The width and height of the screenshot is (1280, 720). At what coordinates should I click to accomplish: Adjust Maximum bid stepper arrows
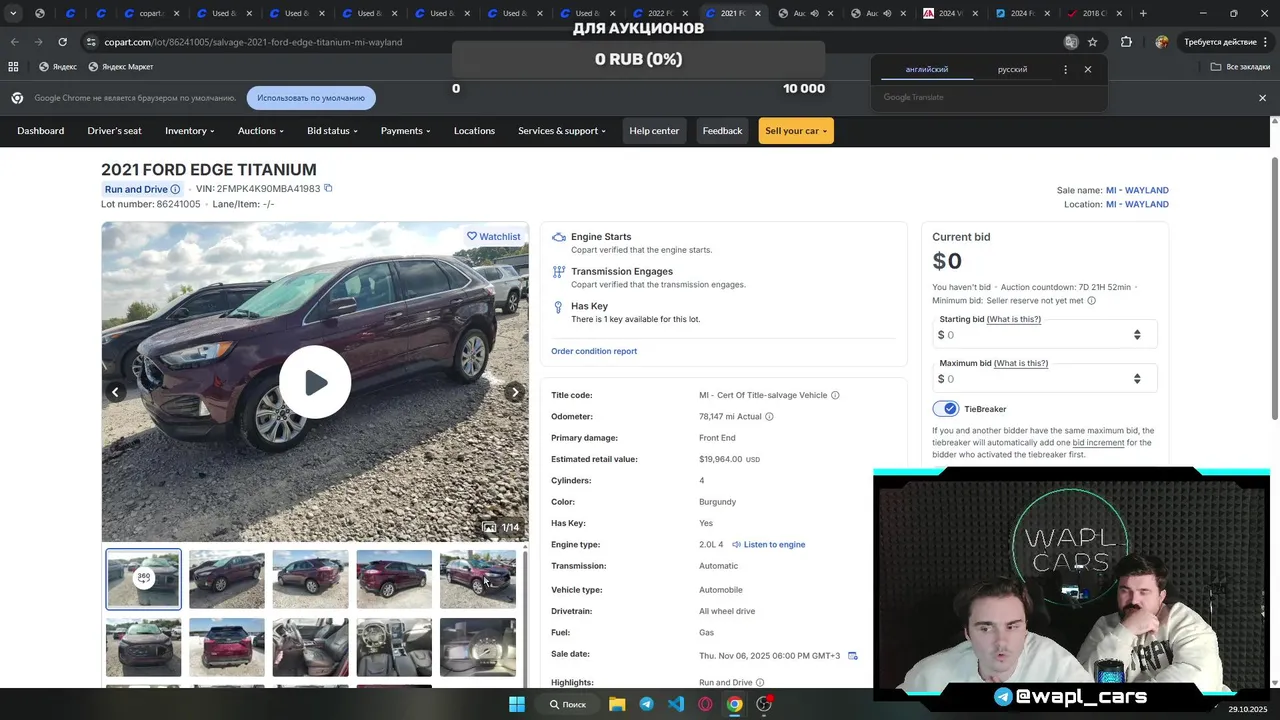click(x=1137, y=379)
